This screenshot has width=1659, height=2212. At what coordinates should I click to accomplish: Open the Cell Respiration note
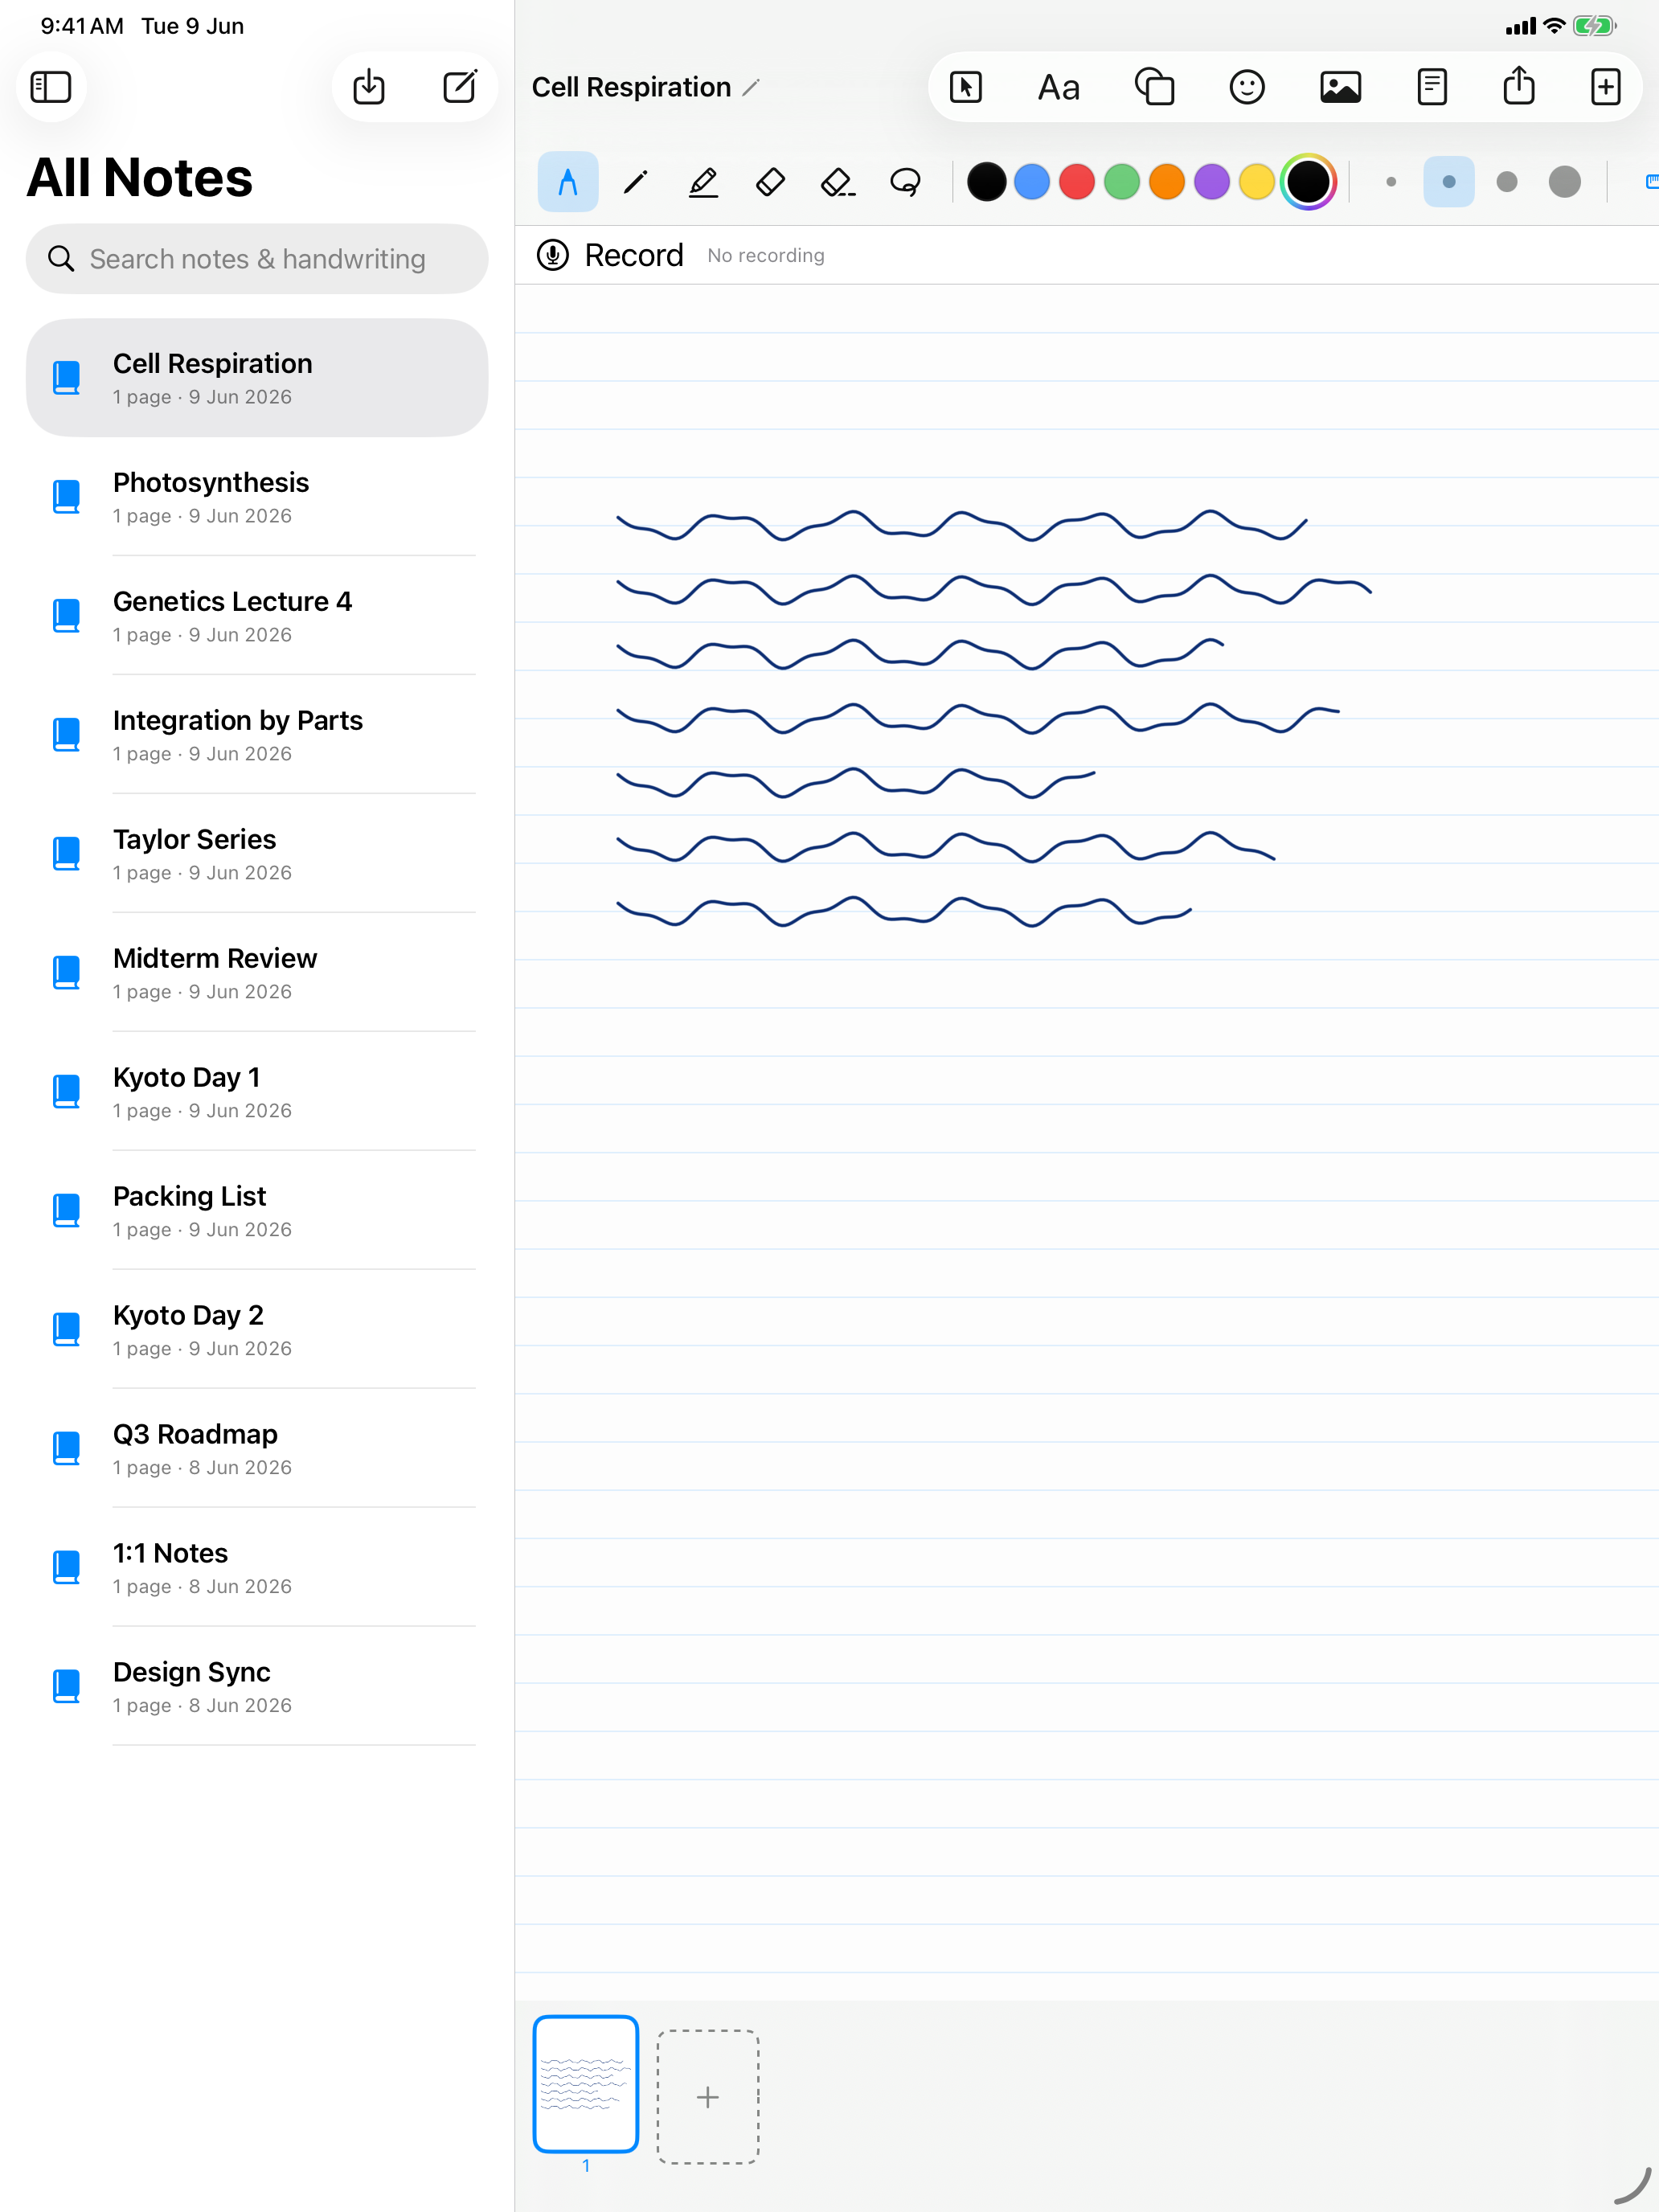(257, 378)
